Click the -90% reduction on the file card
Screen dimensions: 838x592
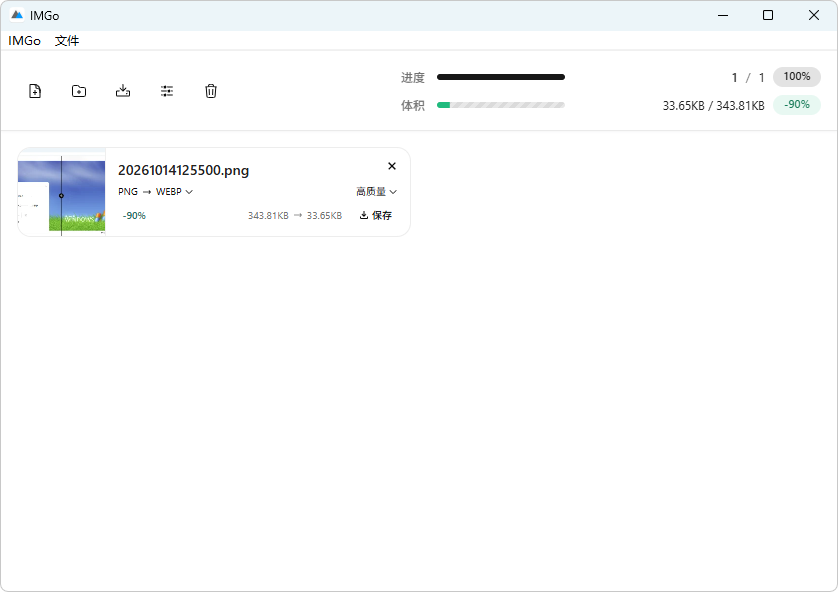(134, 215)
